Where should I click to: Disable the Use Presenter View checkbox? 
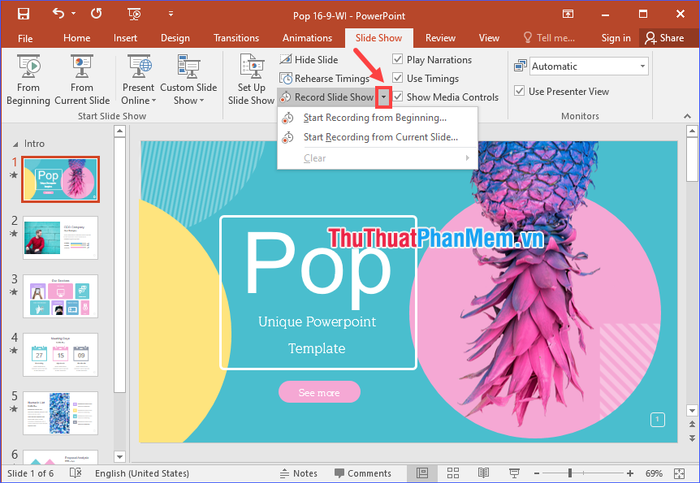[x=519, y=92]
